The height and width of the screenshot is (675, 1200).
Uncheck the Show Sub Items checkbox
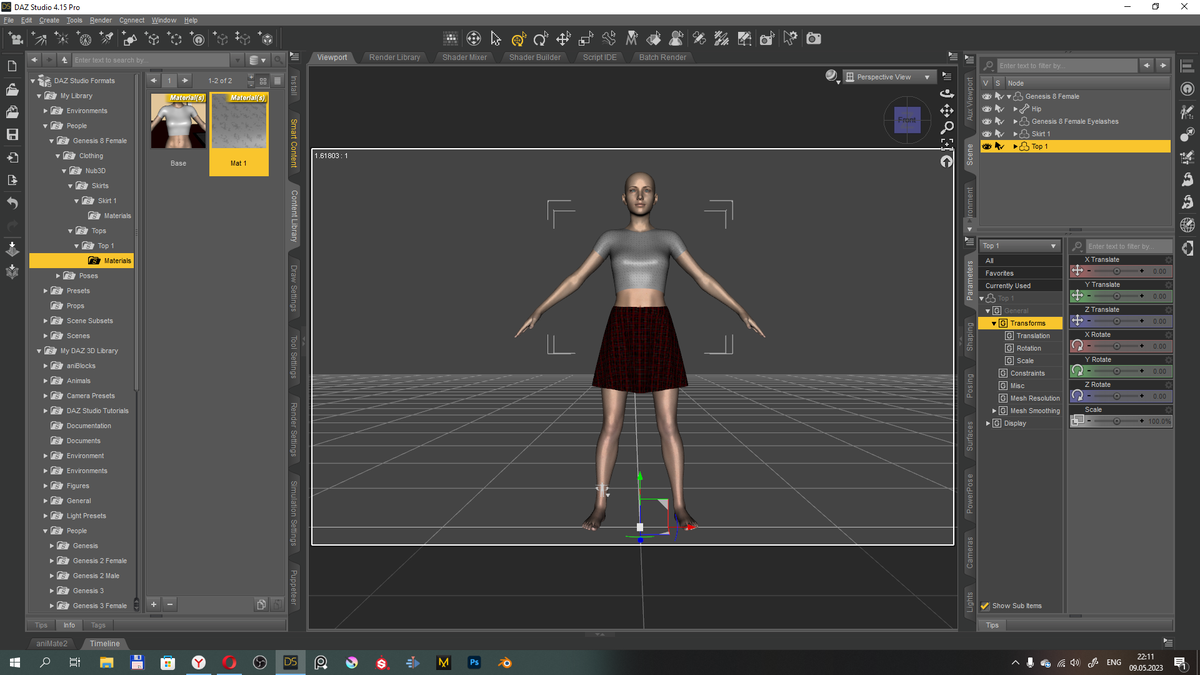pos(985,606)
